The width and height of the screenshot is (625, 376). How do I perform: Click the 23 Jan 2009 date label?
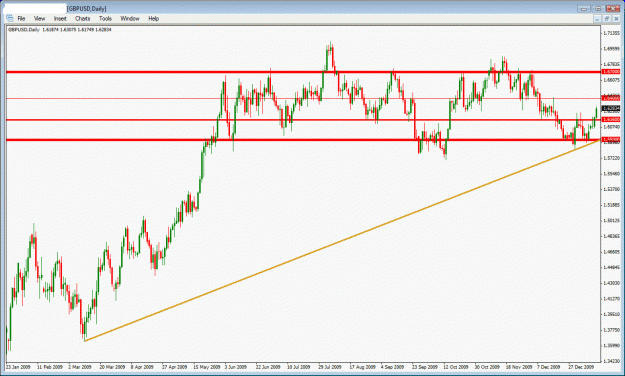[x=18, y=366]
